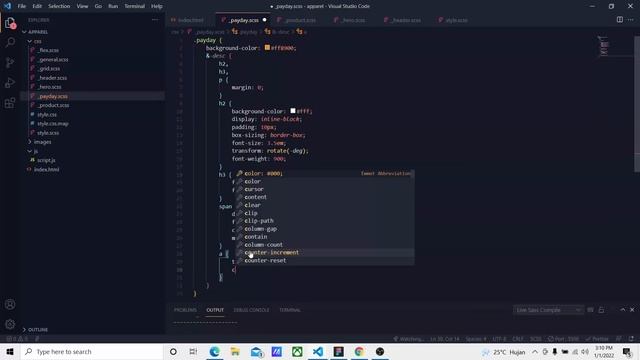The height and width of the screenshot is (360, 640).
Task: Click the Prettier status bar item
Action: pyautogui.click(x=597, y=339)
